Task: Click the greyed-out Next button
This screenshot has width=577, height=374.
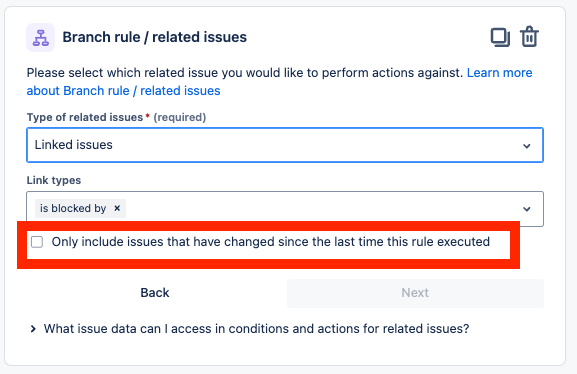Action: coord(415,293)
